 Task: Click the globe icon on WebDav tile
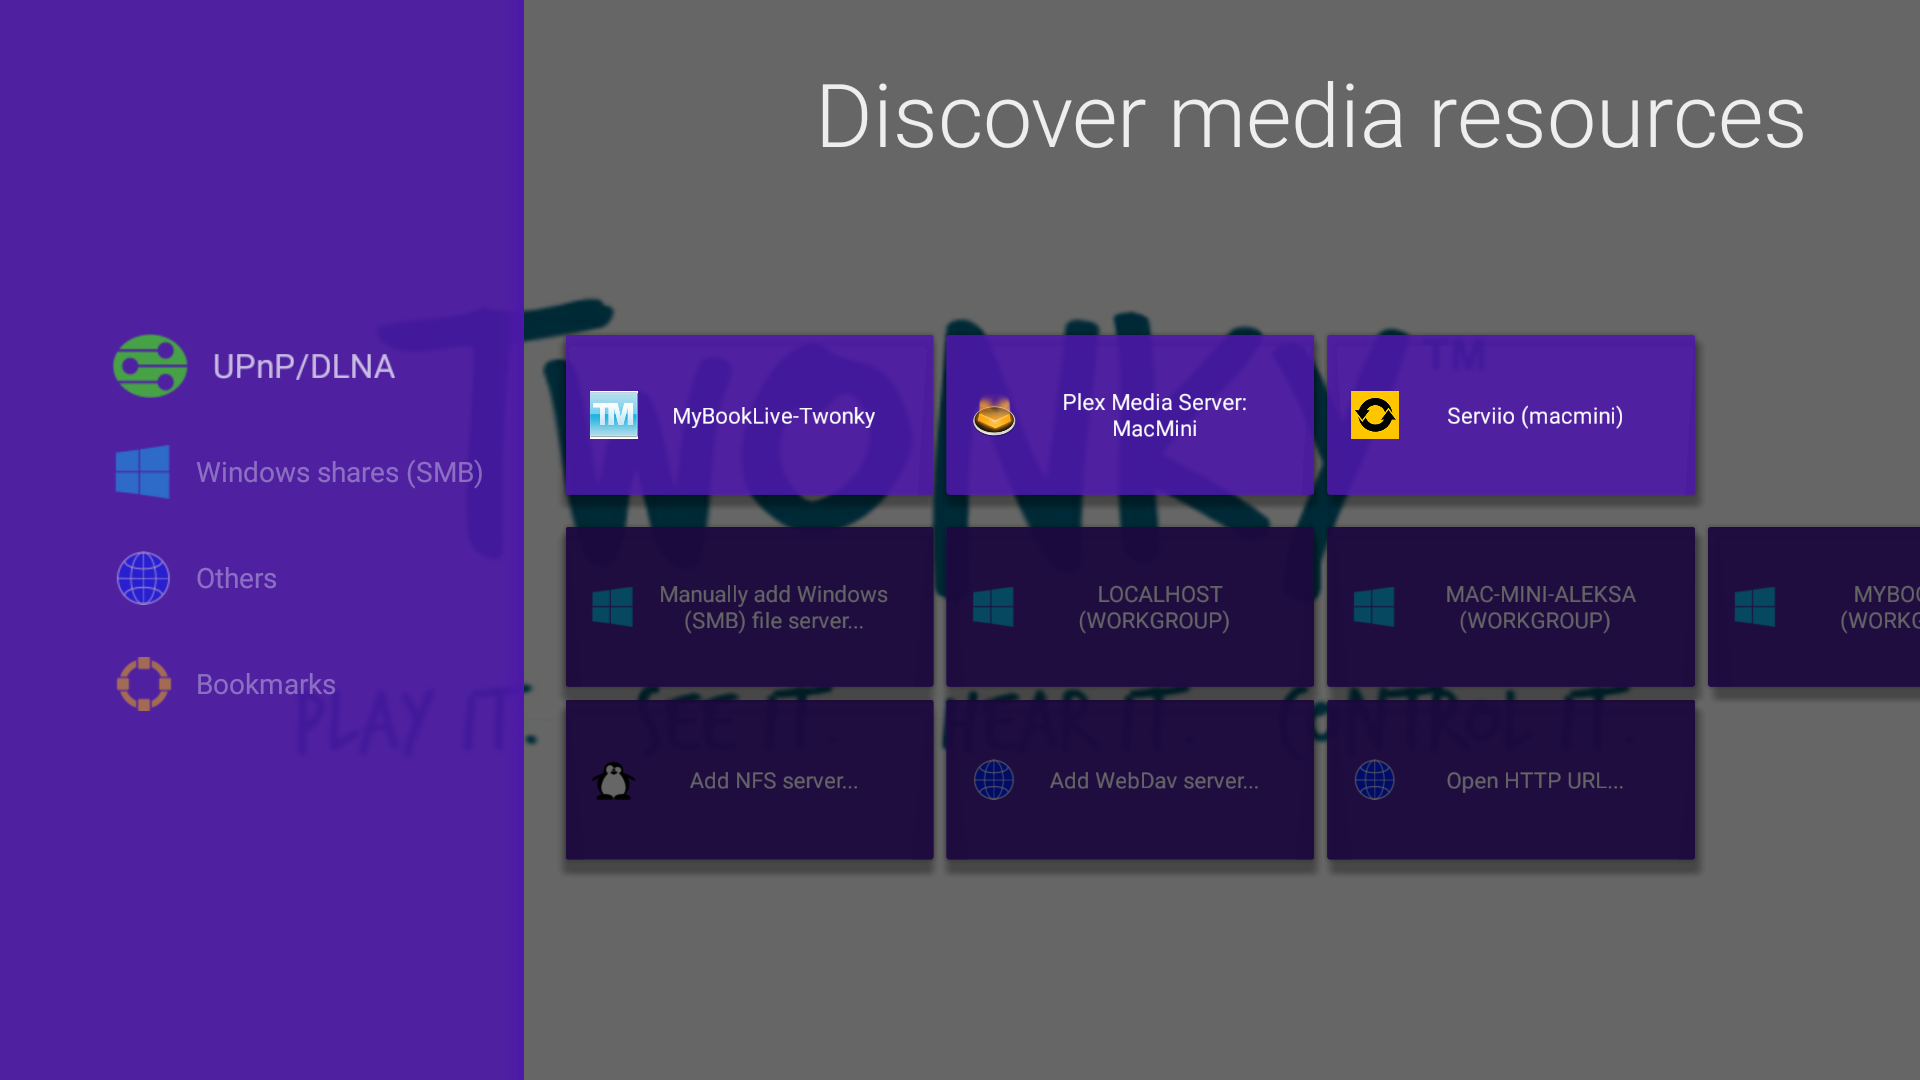click(x=994, y=780)
